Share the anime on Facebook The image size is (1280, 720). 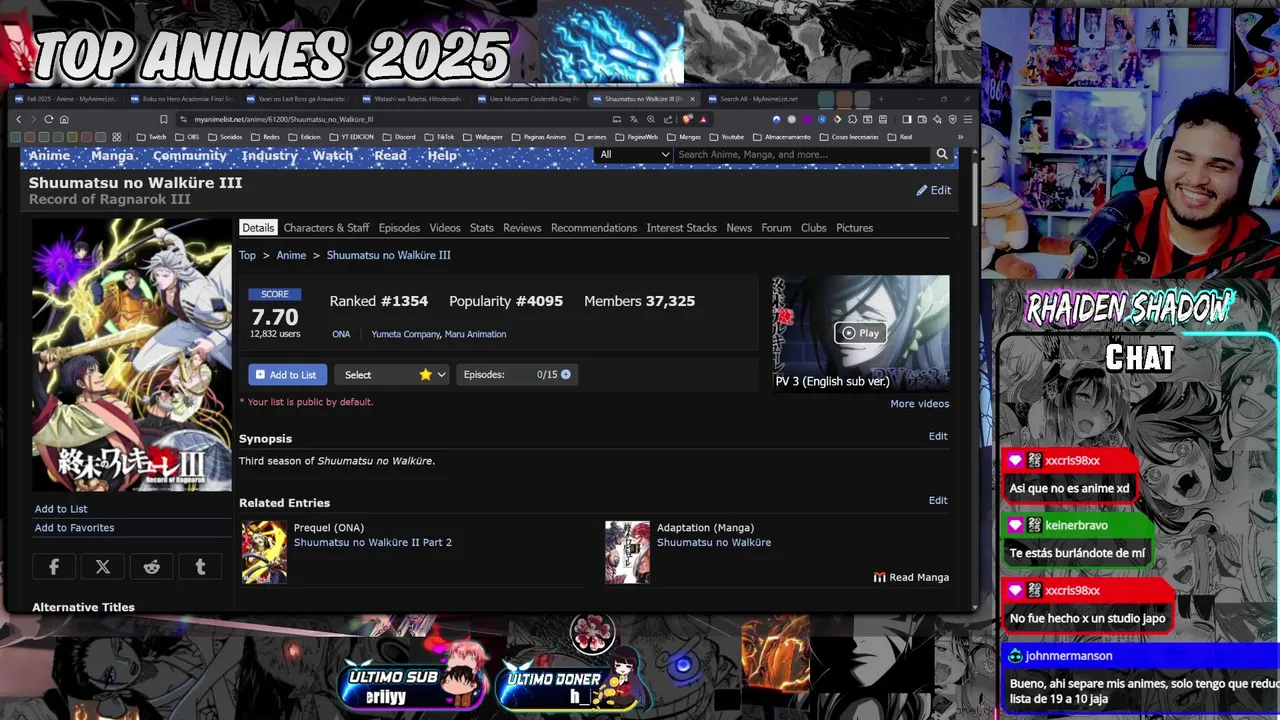[x=54, y=567]
